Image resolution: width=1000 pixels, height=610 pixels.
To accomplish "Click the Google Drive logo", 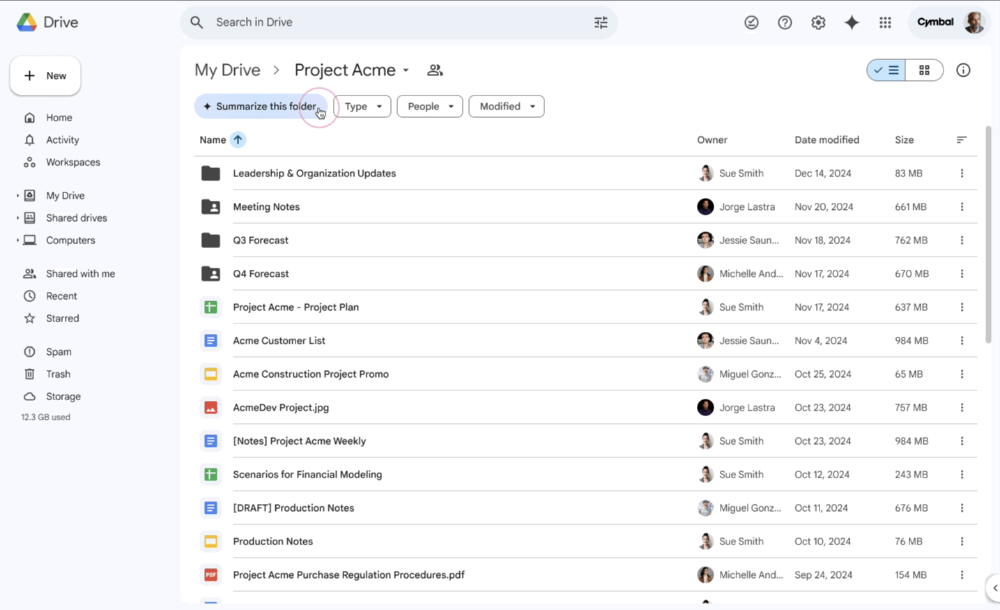I will (27, 22).
